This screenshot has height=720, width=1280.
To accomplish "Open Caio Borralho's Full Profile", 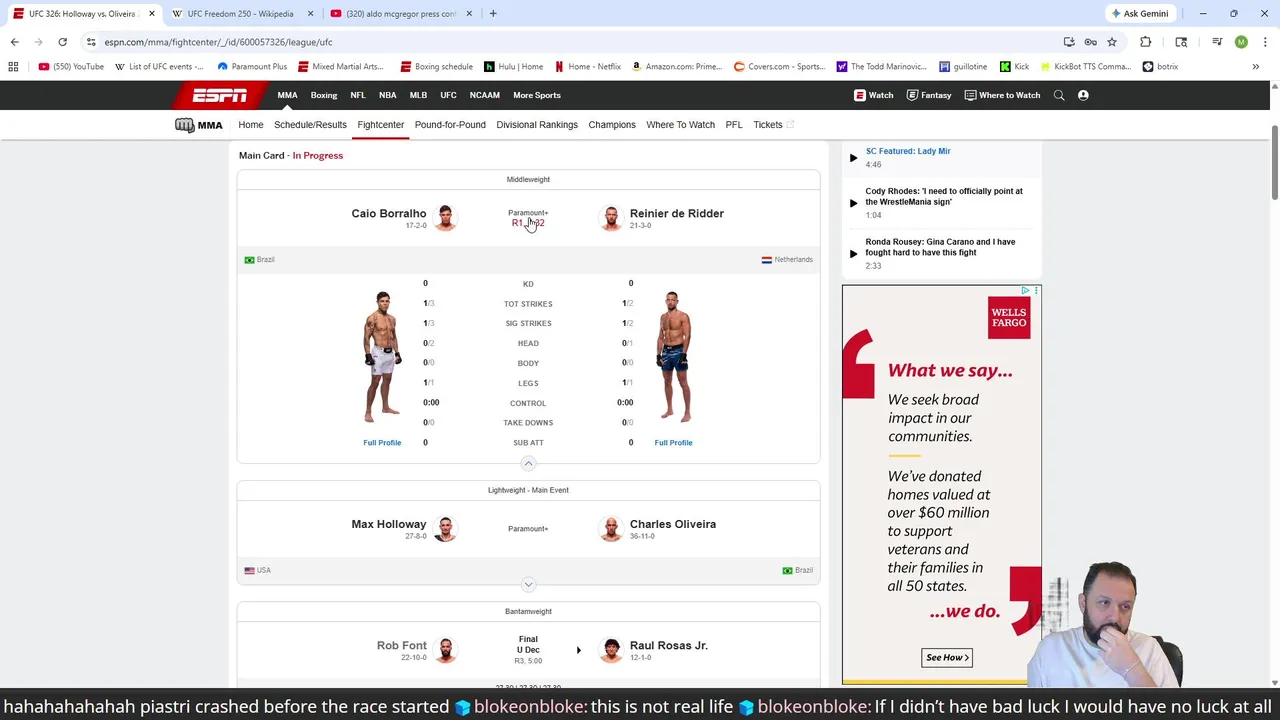I will point(382,443).
